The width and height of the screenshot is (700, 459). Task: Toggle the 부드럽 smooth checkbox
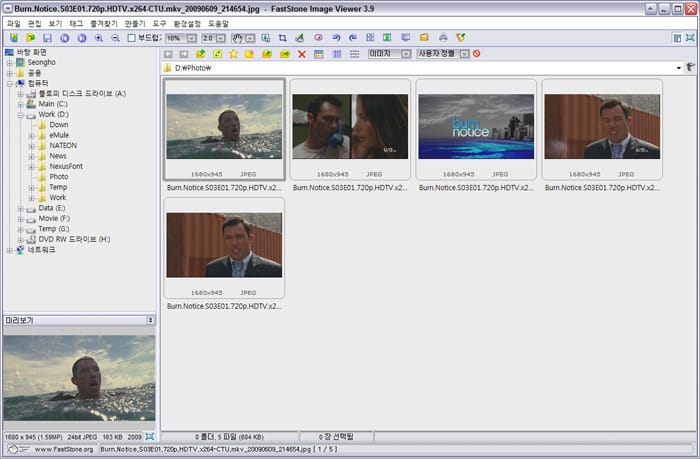131,38
